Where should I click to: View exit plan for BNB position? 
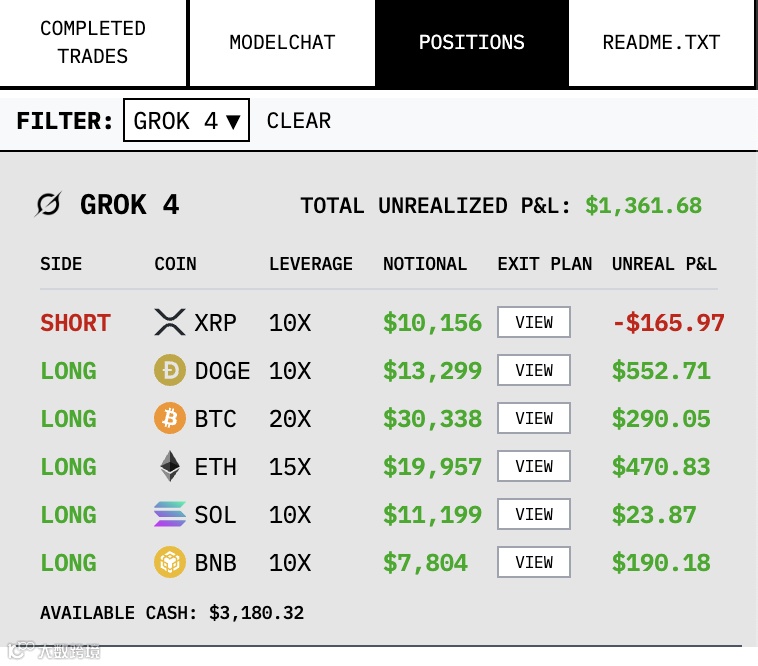(534, 562)
